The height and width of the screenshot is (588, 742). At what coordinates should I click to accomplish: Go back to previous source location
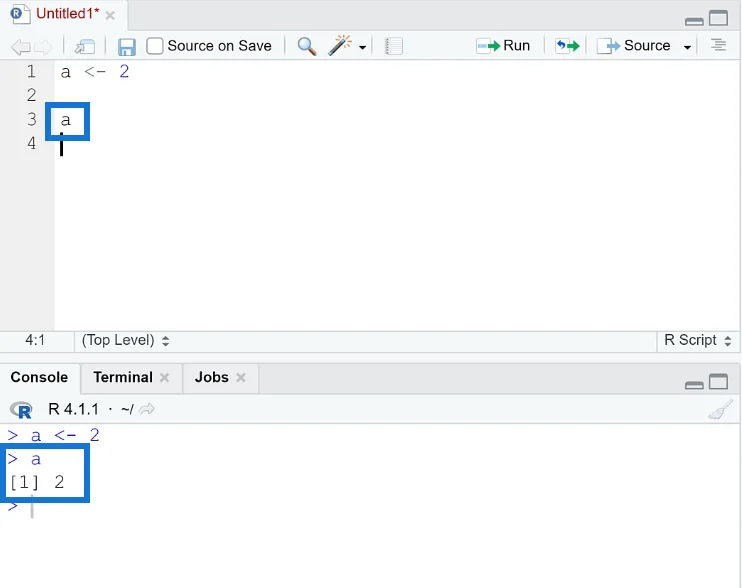pos(20,47)
